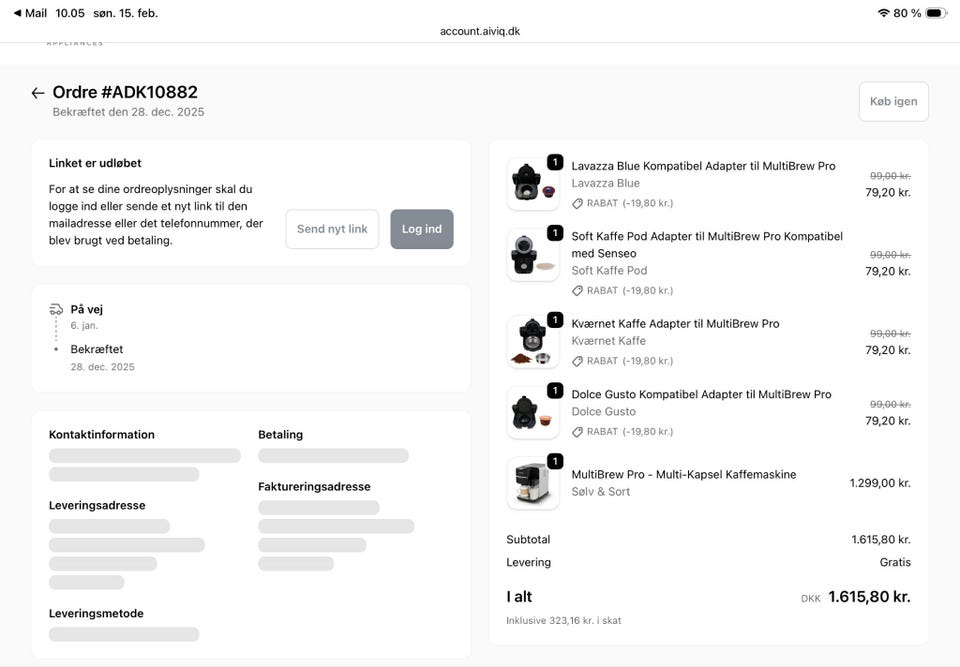Tap the 'Mail' back-to-app indicator

tap(30, 13)
